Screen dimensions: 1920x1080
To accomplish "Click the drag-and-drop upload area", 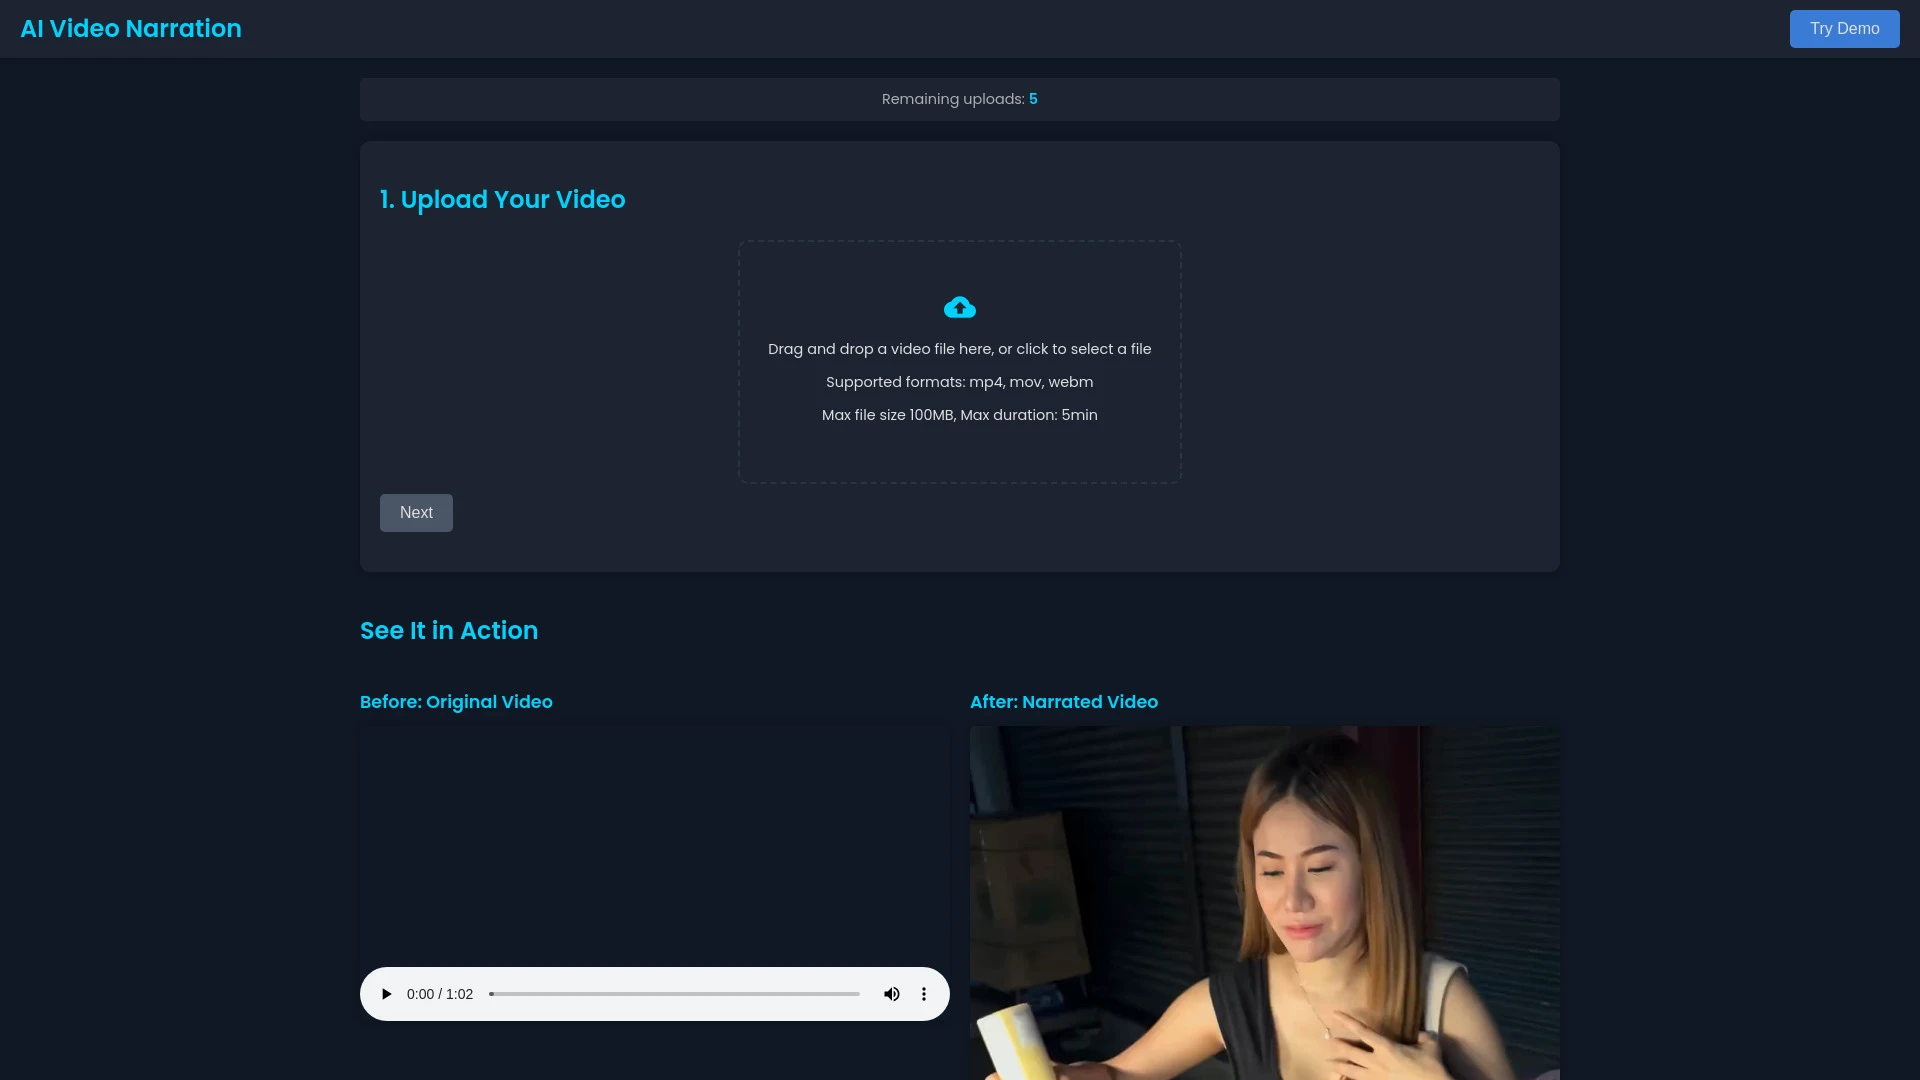I will (959, 361).
